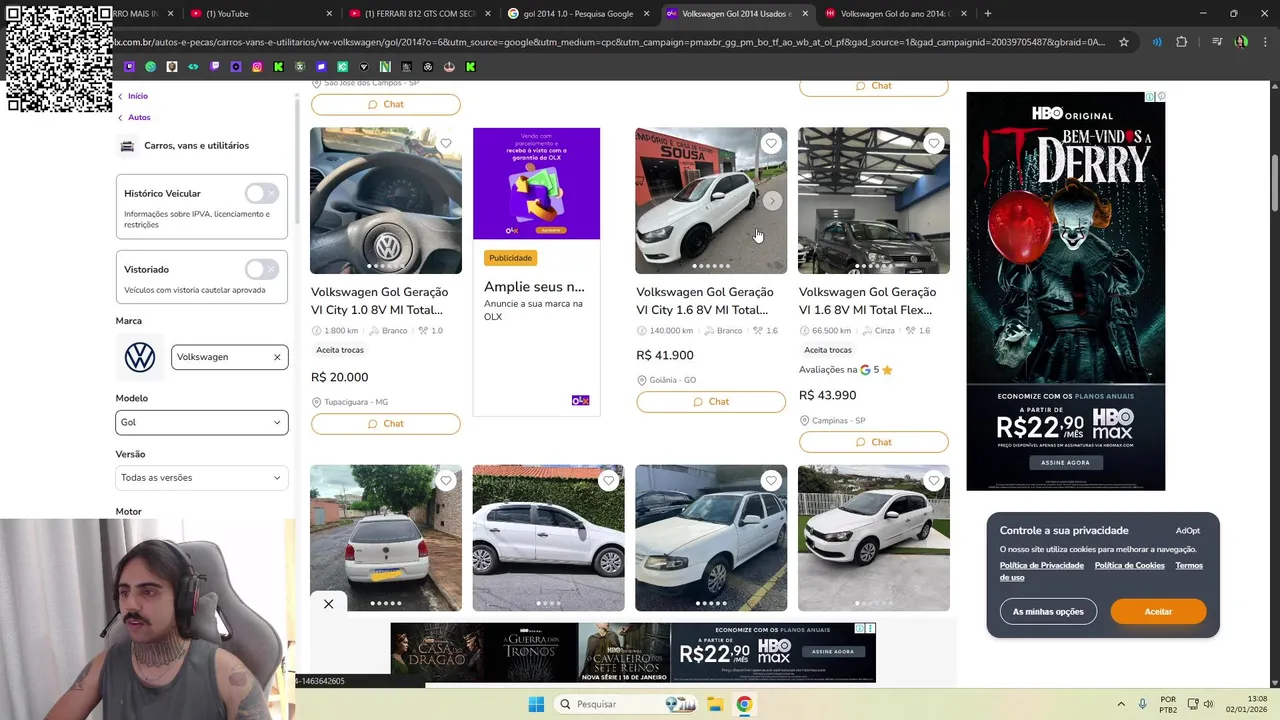Screen dimensions: 1280x720
Task: Favorite the R$ 20.000 Gol City listing heart
Action: click(446, 143)
